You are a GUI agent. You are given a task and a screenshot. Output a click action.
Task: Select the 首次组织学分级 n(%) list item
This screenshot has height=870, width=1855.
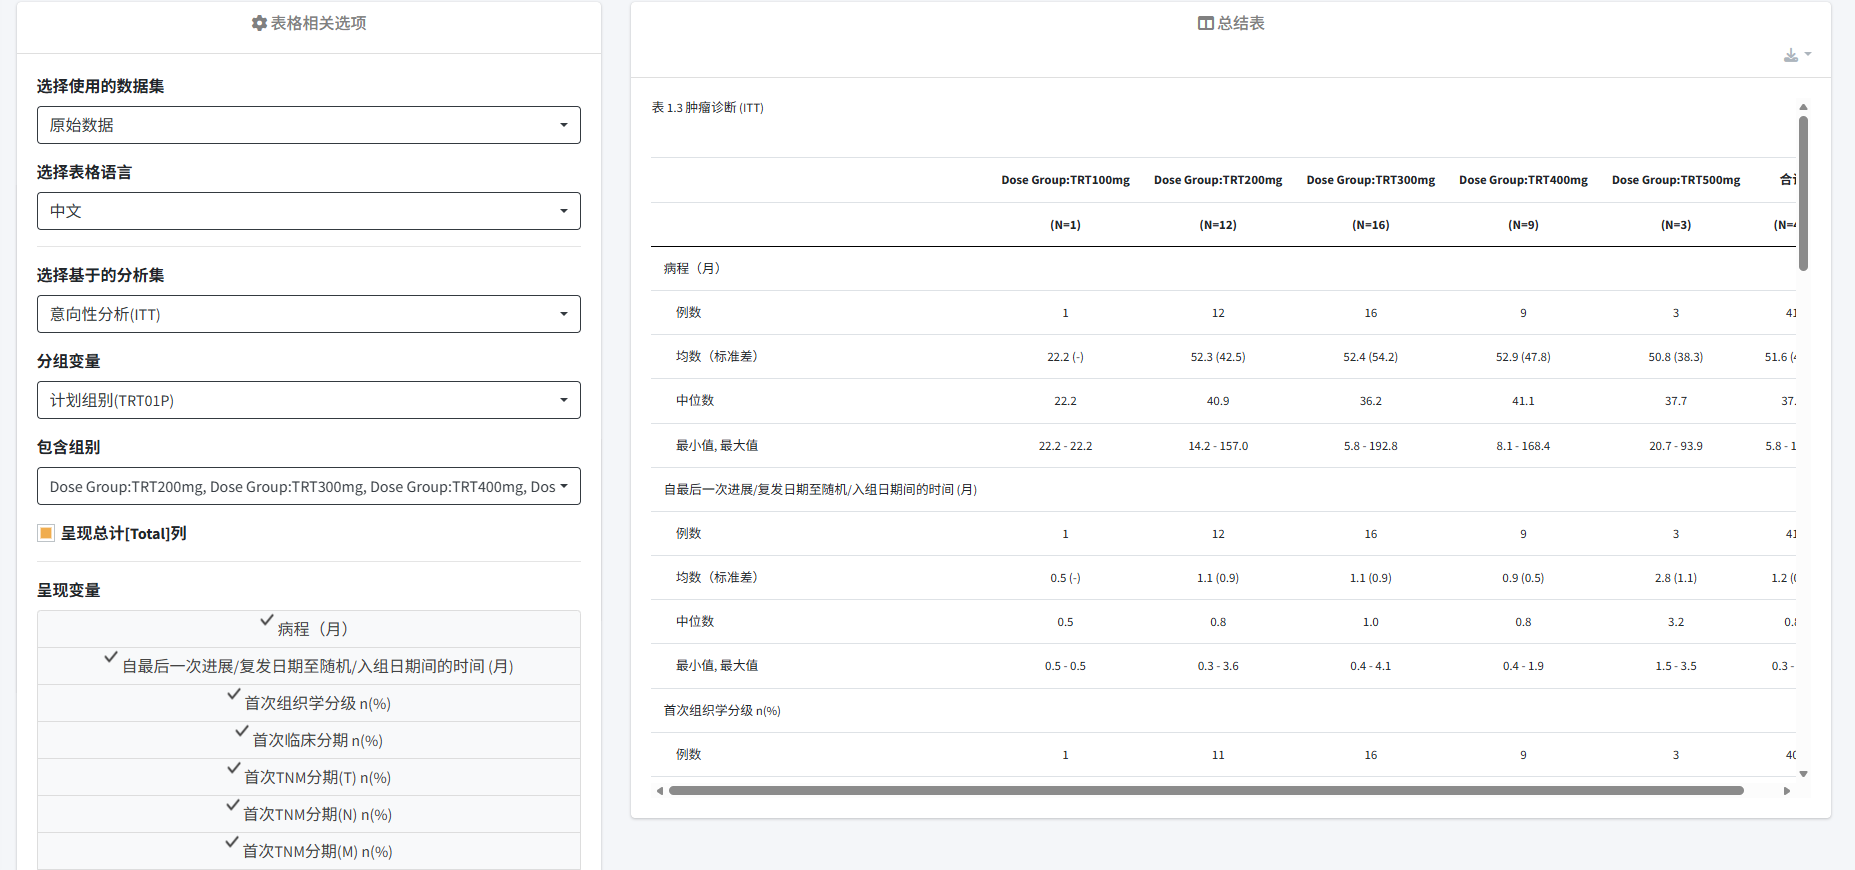point(309,703)
